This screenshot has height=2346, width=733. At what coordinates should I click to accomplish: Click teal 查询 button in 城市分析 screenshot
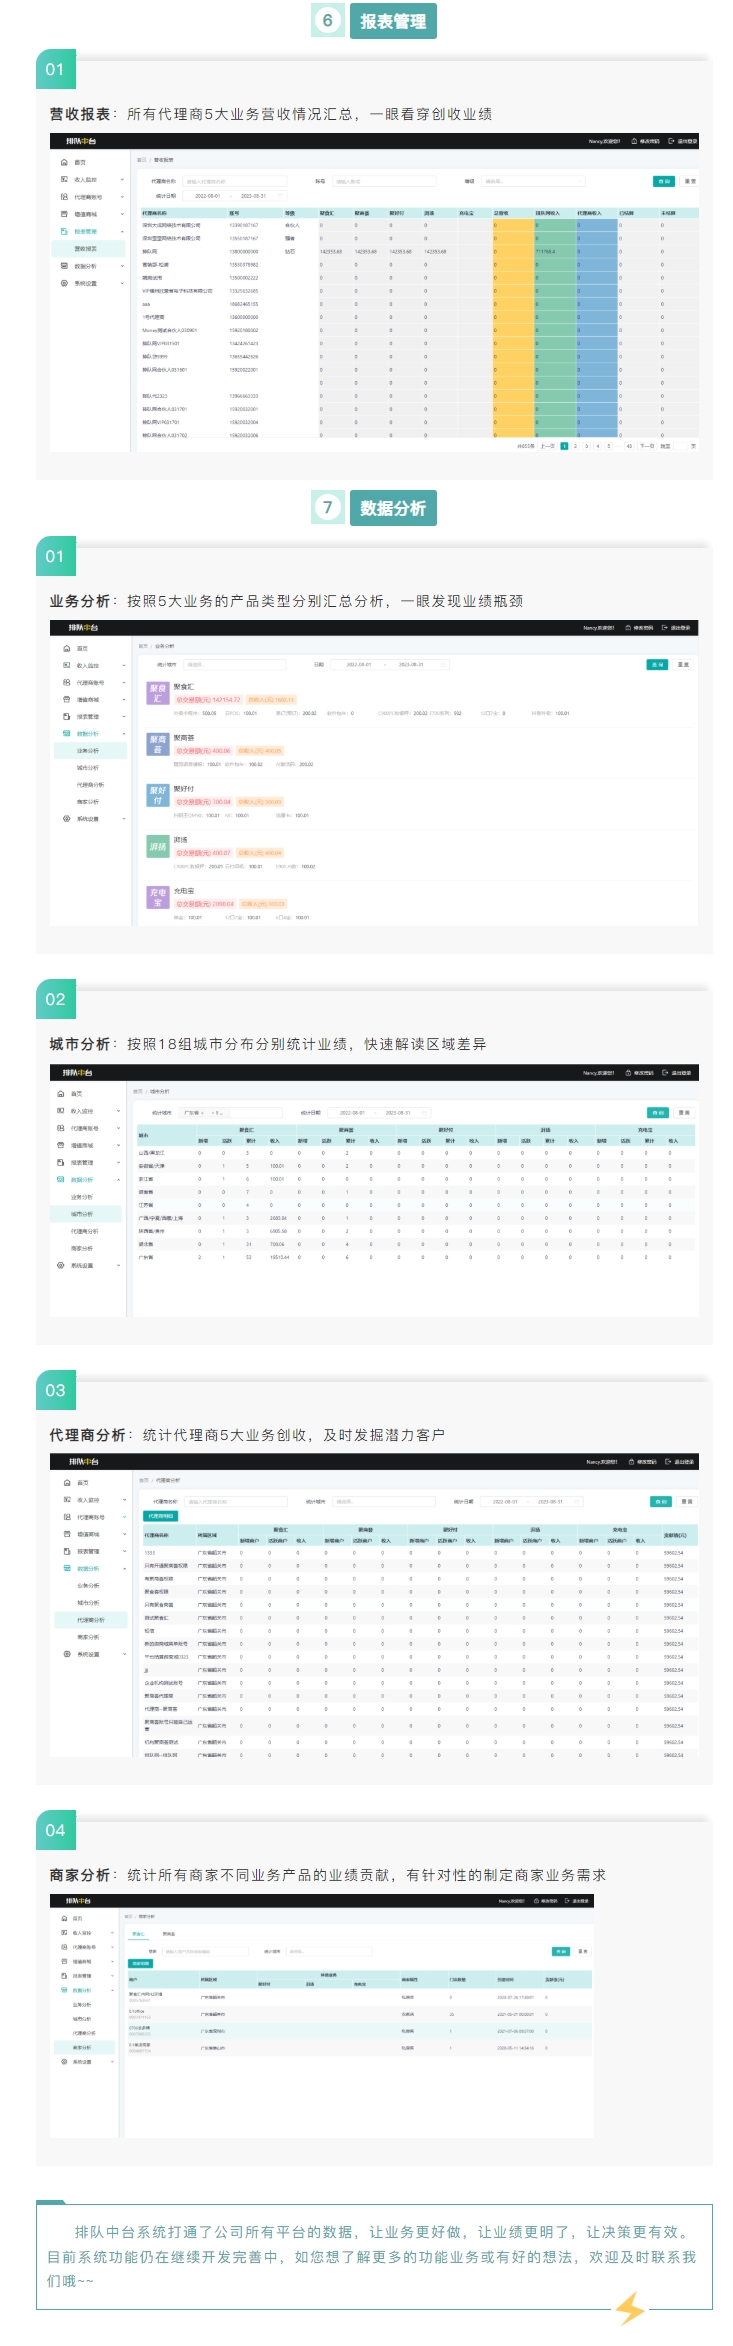(x=658, y=1112)
